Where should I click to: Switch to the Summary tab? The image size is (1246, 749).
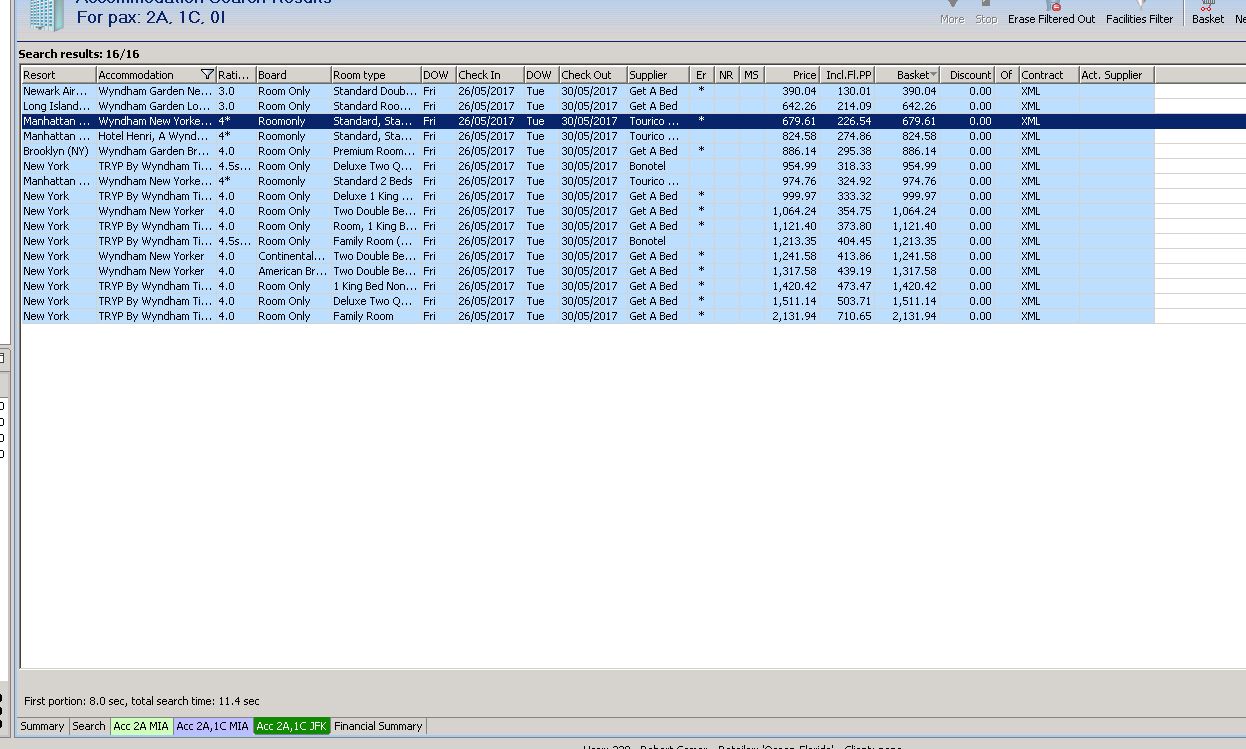point(43,726)
